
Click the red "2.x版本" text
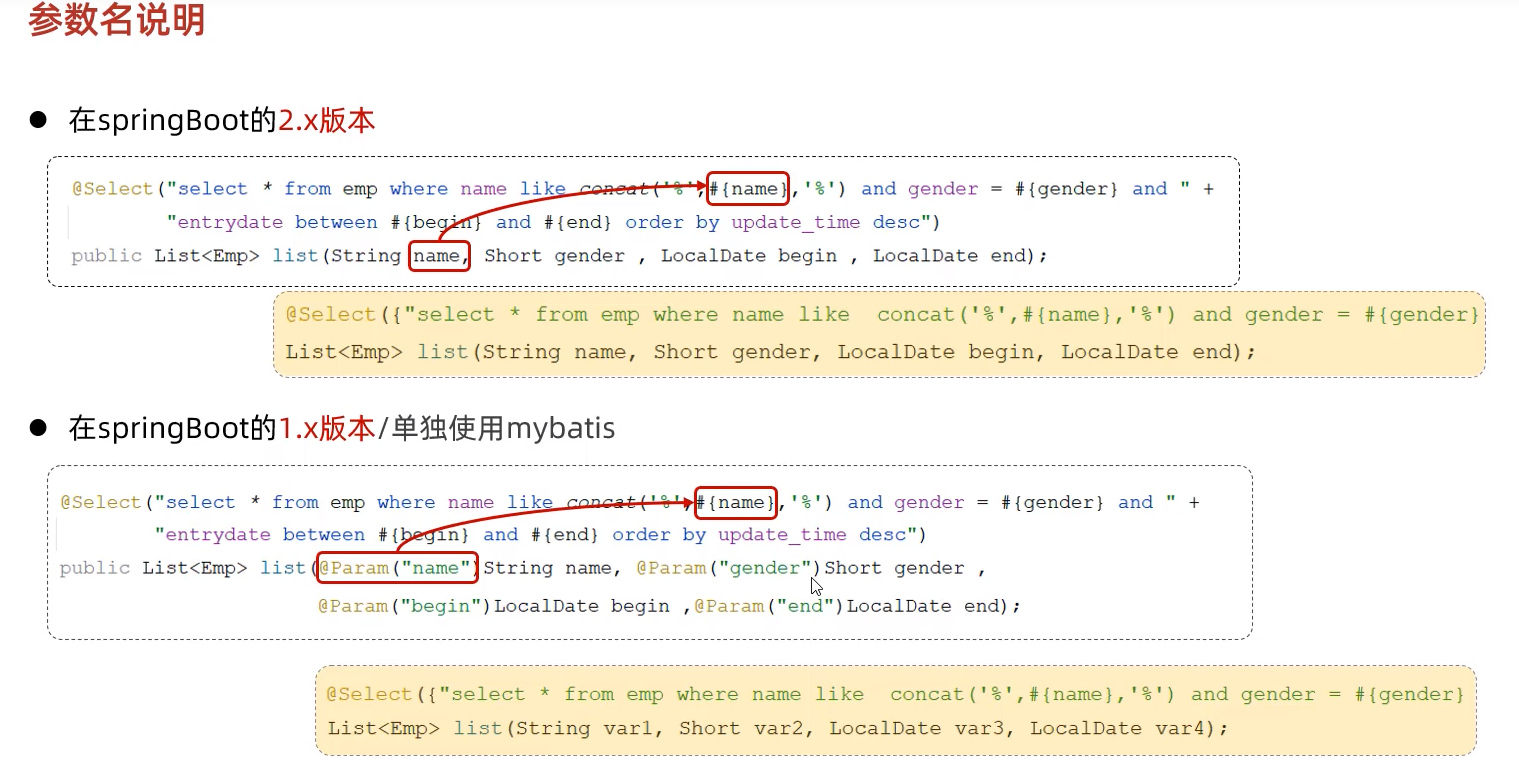(x=326, y=121)
